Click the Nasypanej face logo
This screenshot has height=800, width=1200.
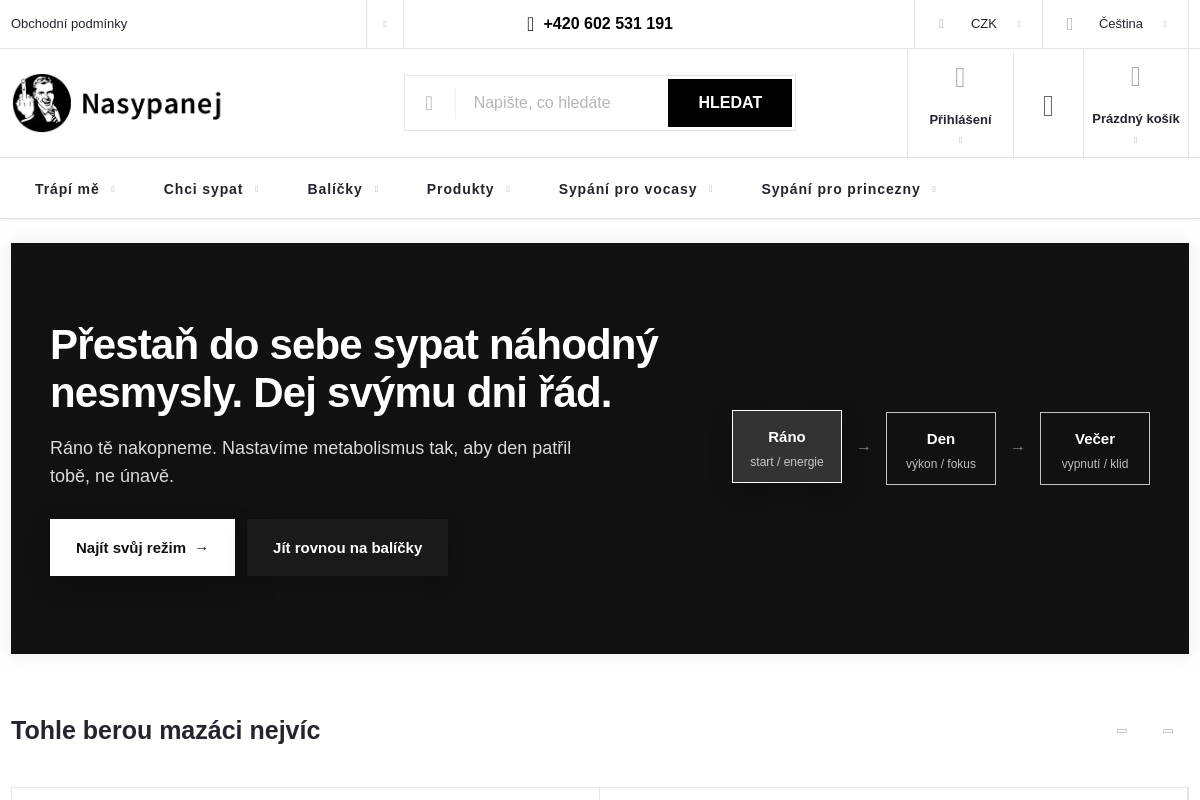pos(41,102)
